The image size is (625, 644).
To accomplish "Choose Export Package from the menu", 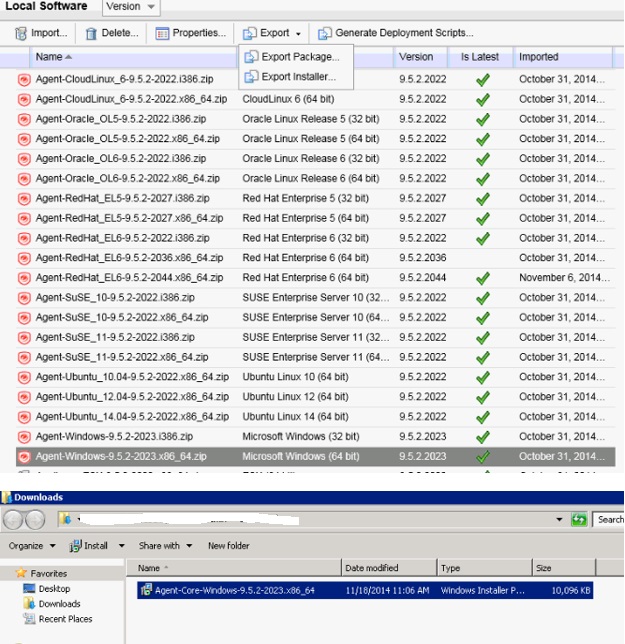I will click(x=299, y=57).
